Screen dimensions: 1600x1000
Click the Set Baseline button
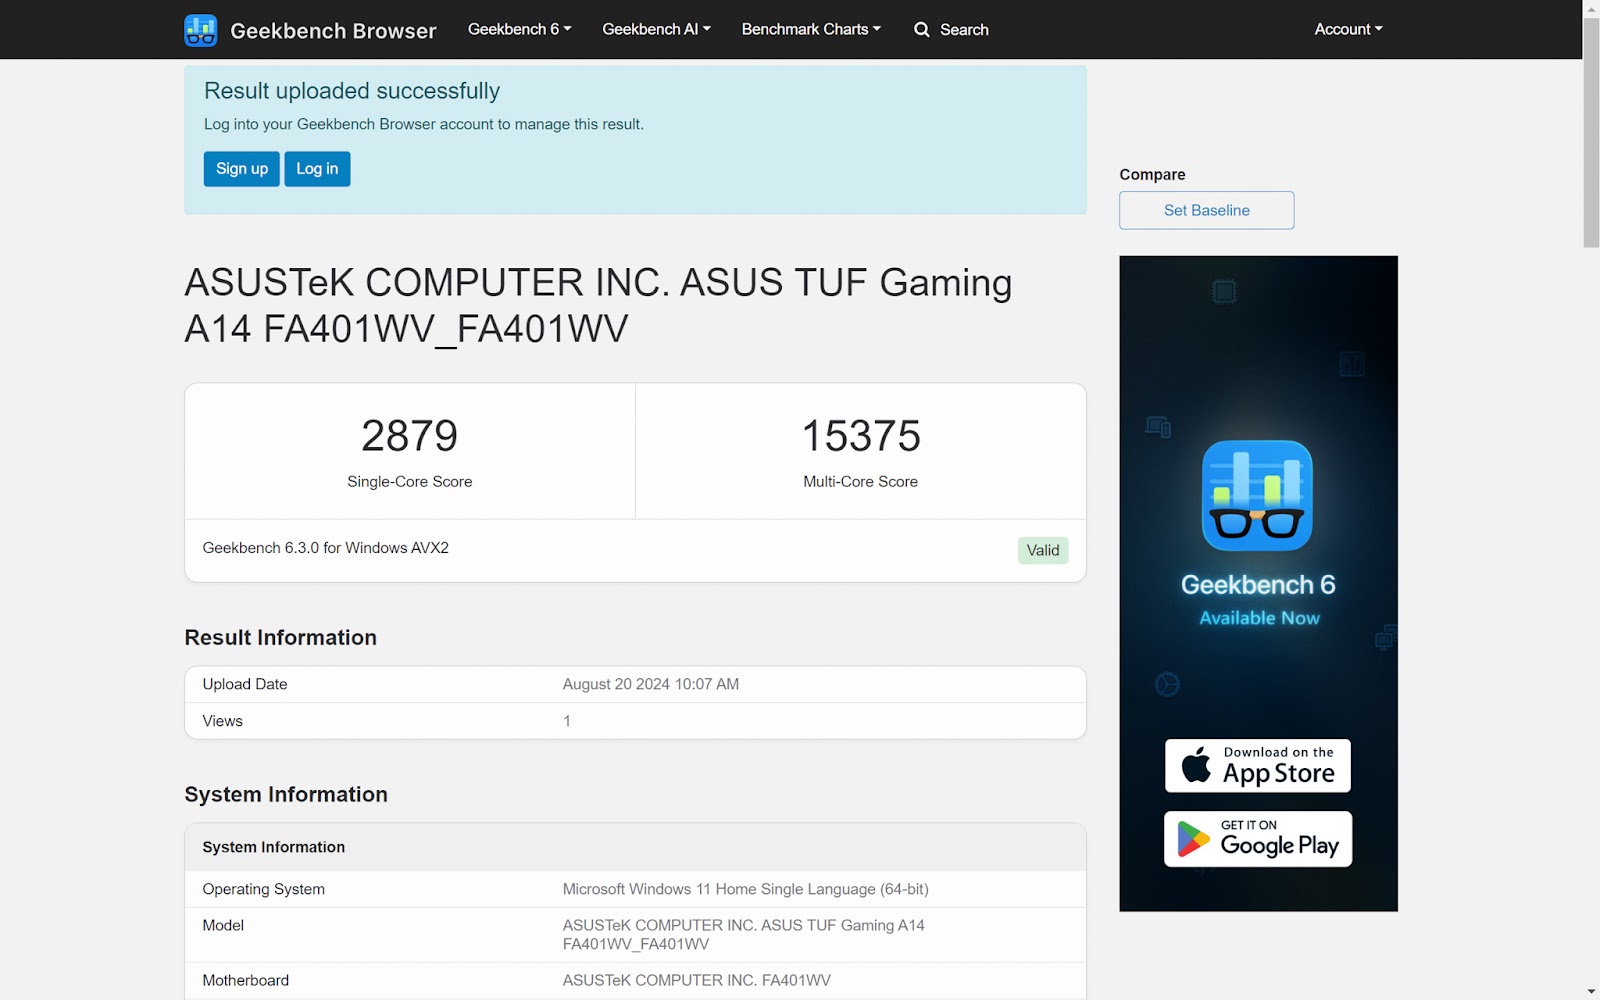coord(1206,210)
